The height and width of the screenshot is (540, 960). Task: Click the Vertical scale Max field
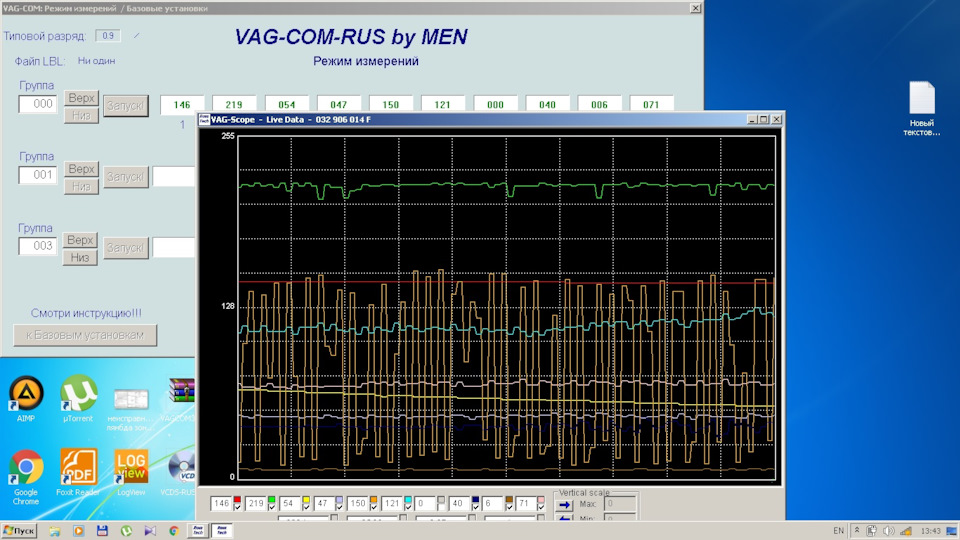pos(620,504)
